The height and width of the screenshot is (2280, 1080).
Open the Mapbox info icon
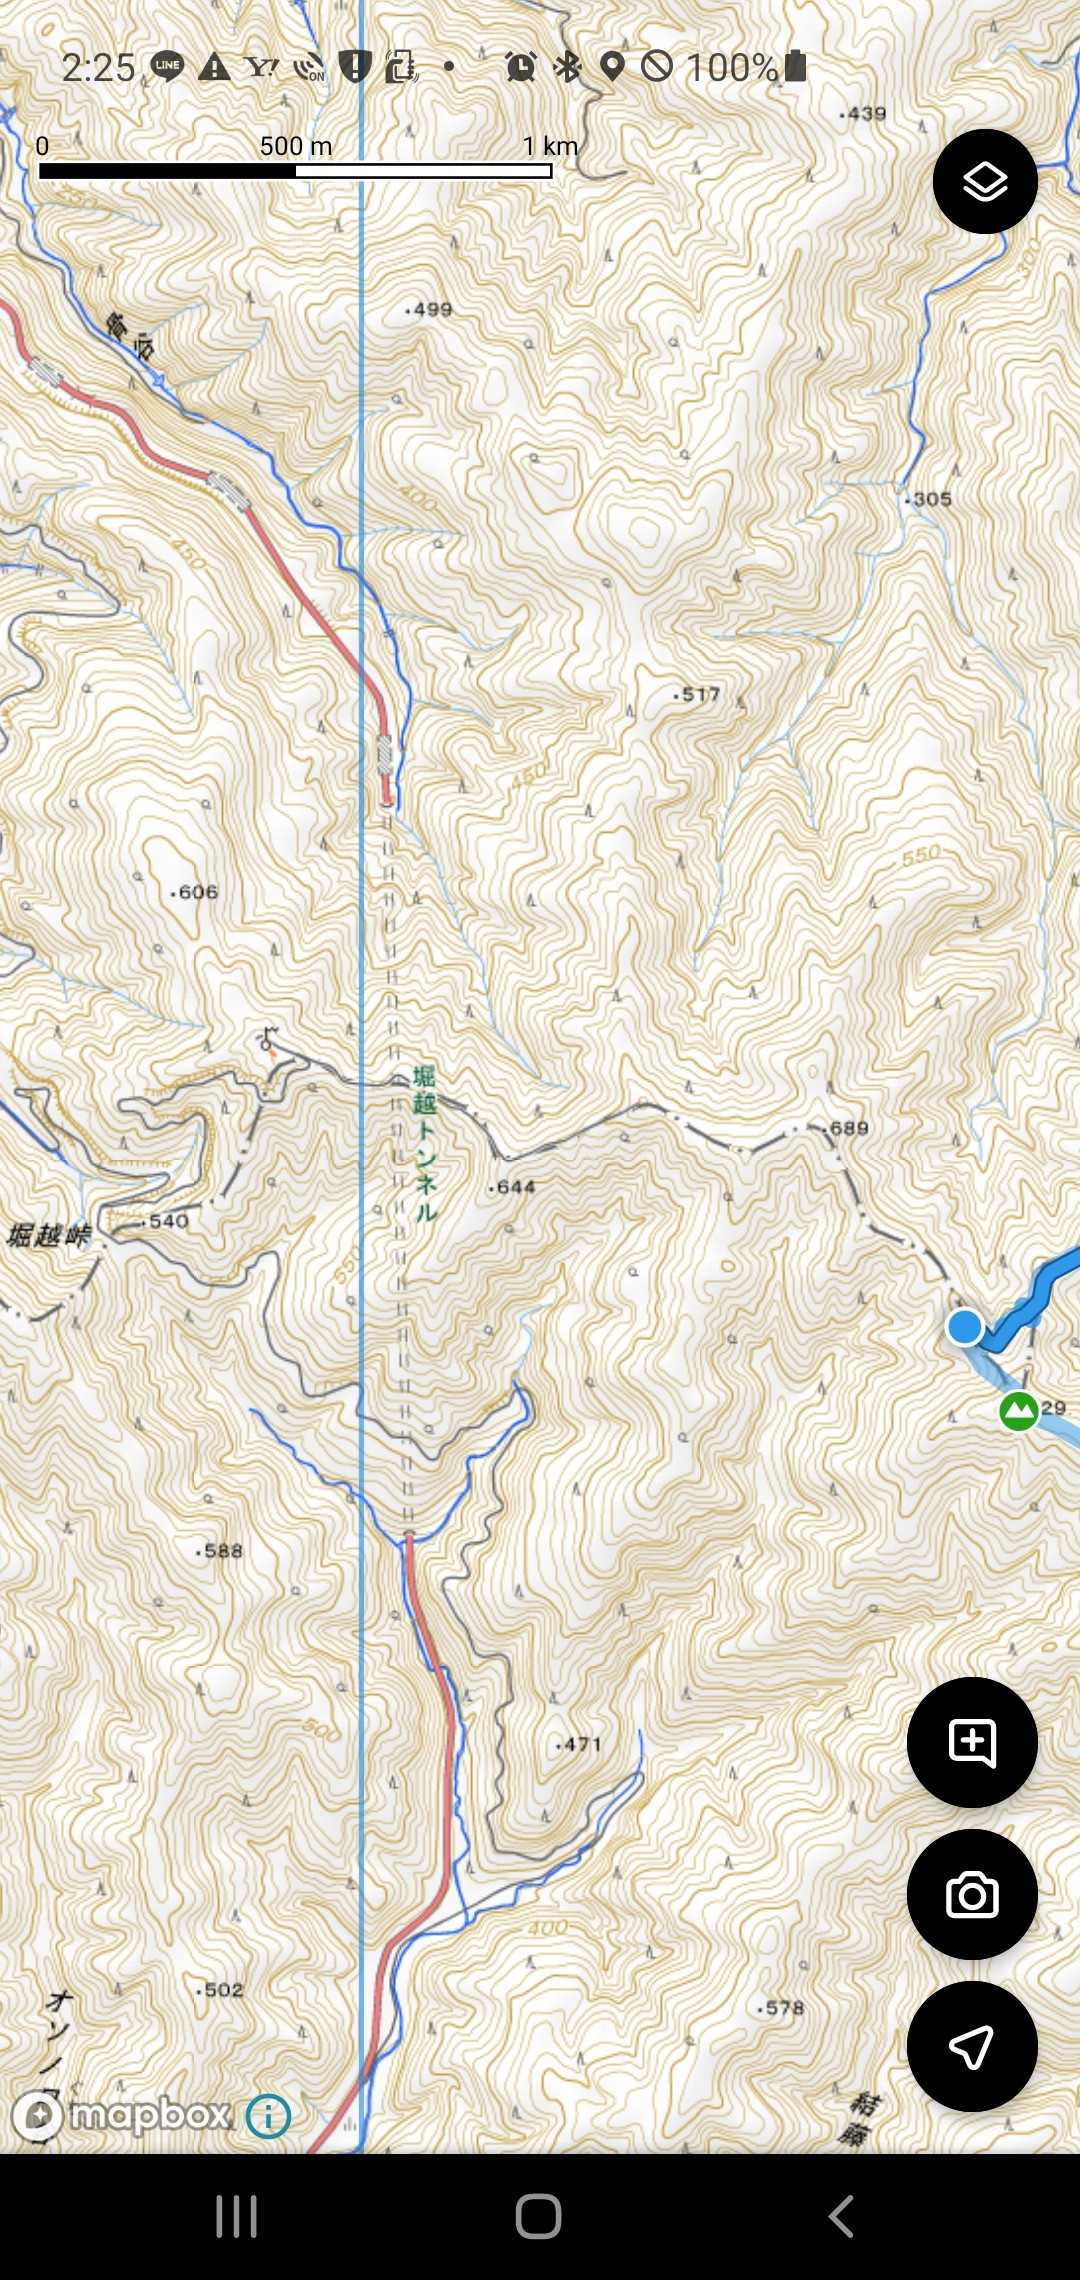(x=268, y=2116)
